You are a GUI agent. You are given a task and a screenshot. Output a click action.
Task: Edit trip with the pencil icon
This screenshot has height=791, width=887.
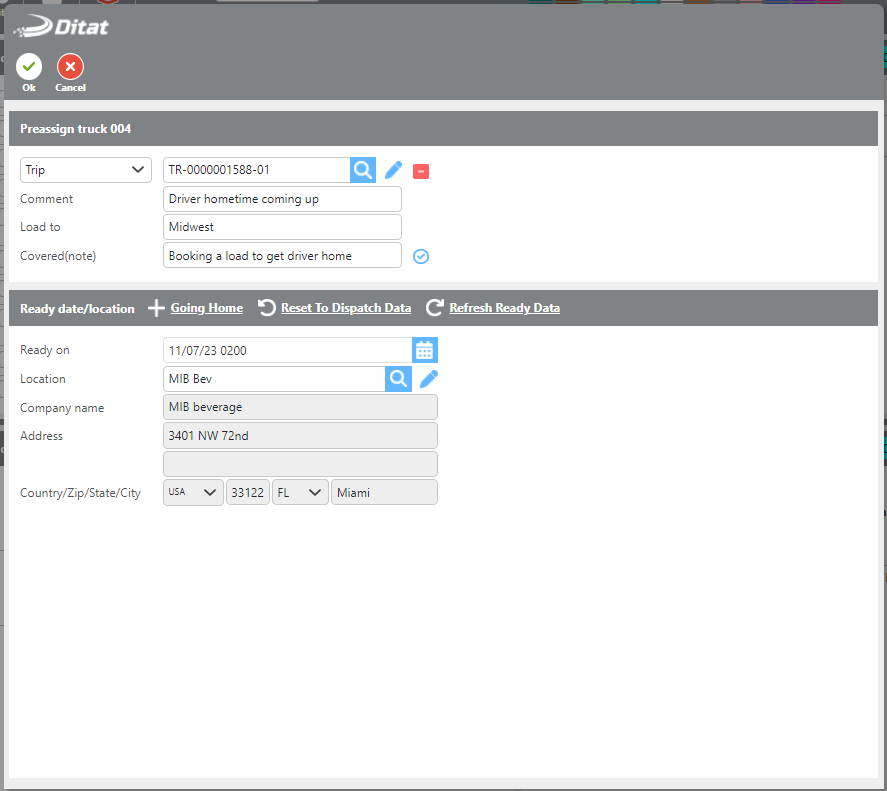394,170
